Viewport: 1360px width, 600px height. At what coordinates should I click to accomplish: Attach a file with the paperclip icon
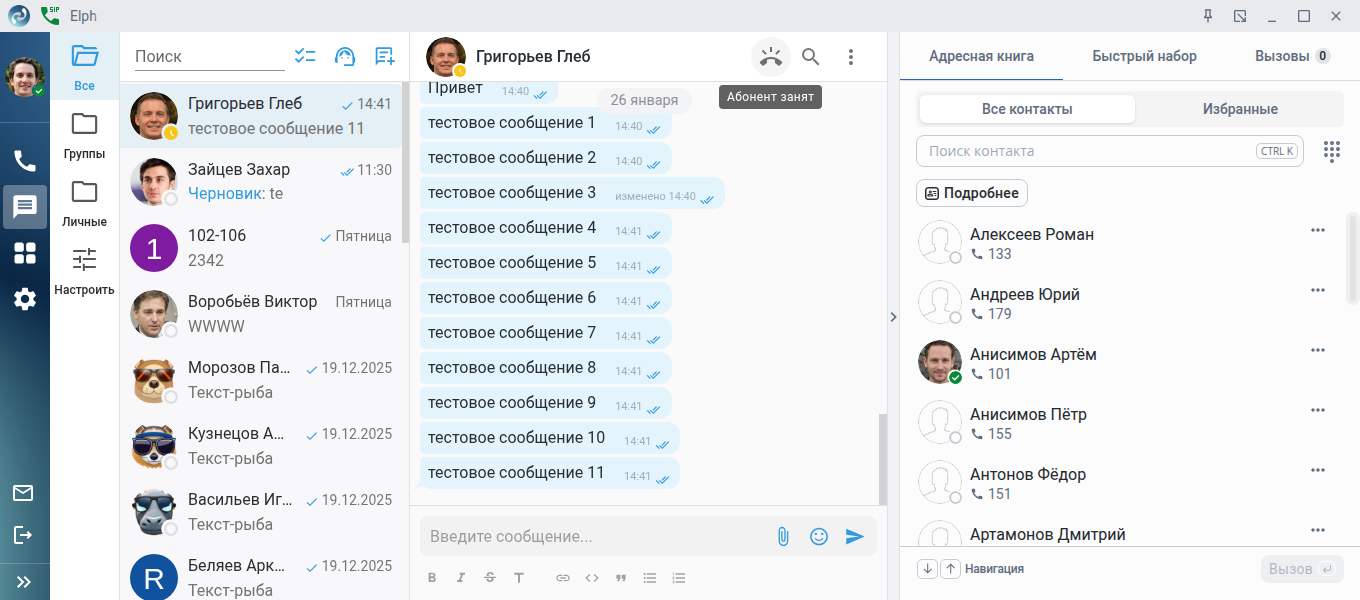point(783,536)
